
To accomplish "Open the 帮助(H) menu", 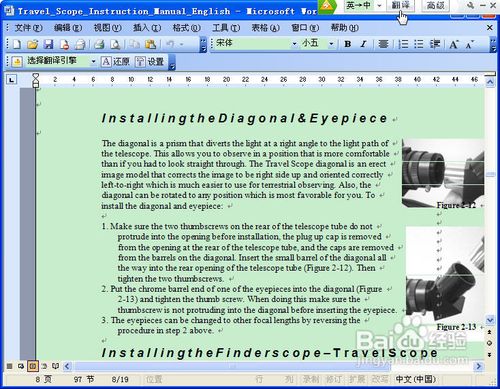I will coord(345,28).
